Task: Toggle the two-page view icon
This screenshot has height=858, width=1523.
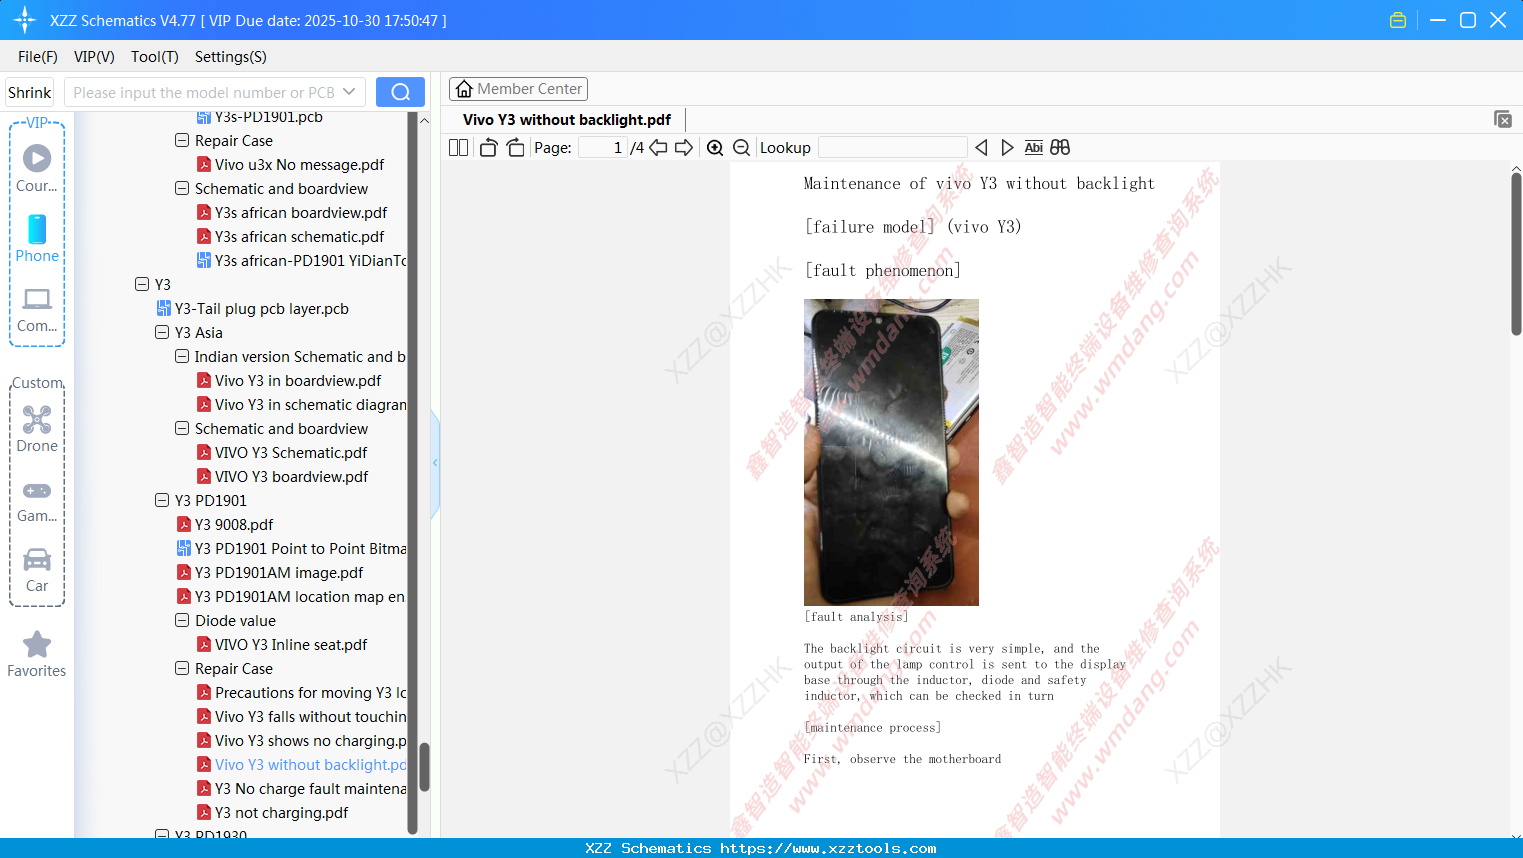Action: 458,148
